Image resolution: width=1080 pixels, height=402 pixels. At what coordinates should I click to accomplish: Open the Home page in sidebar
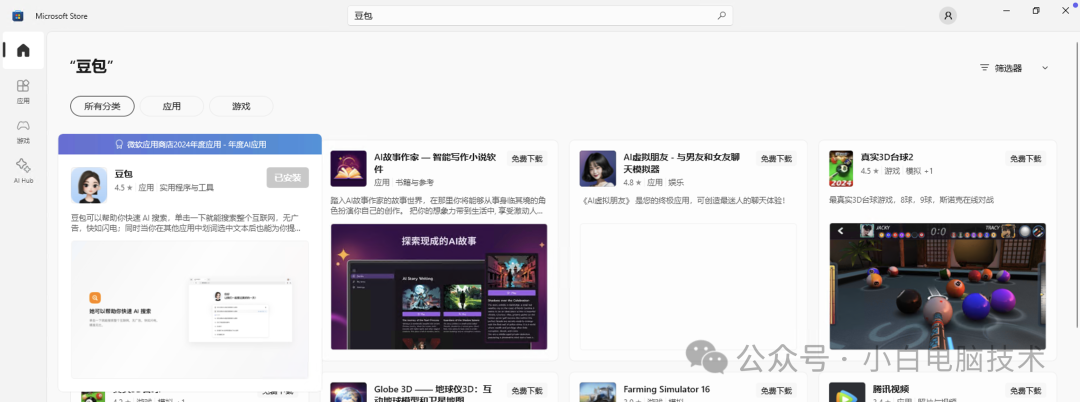pos(23,50)
